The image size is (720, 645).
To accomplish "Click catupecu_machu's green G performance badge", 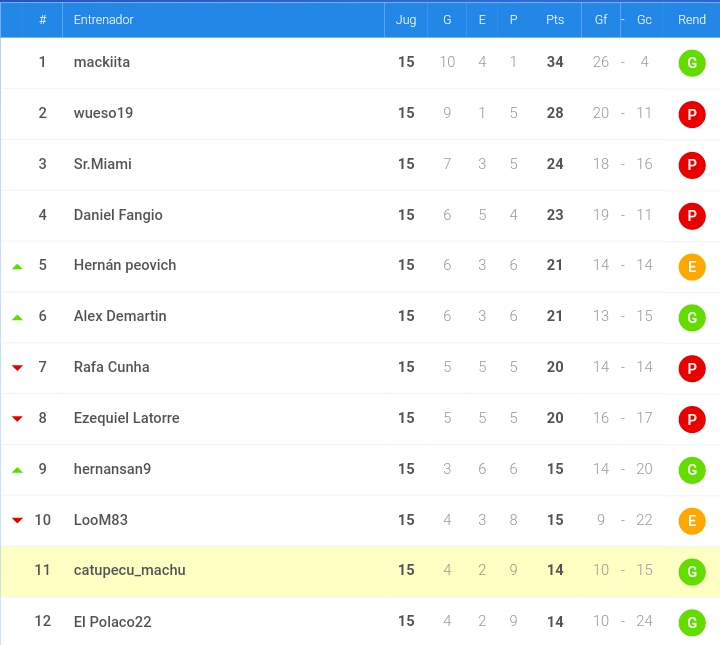I will coord(692,572).
